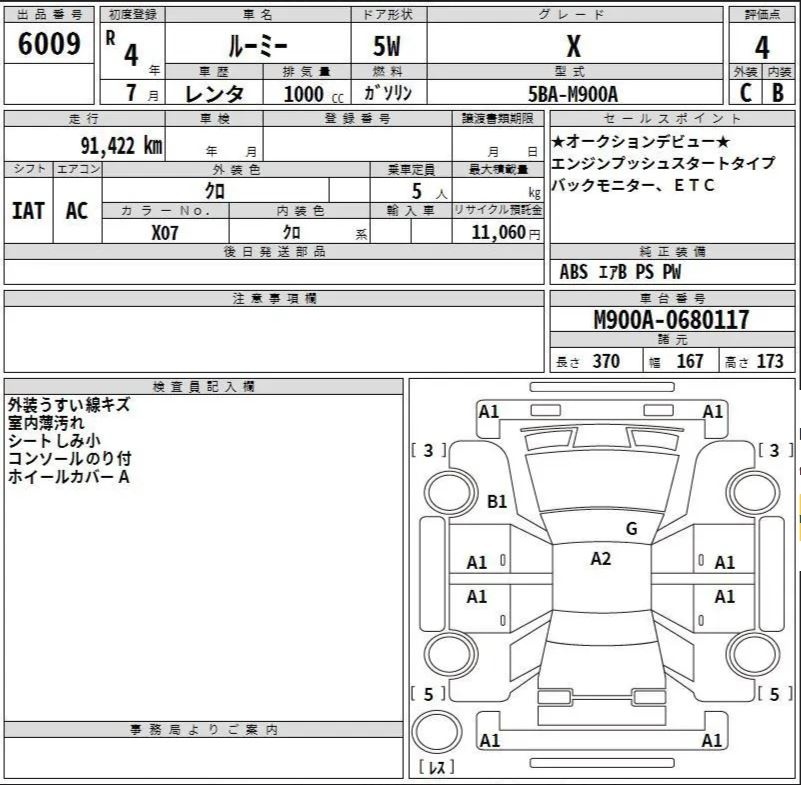801x785 pixels.
Task: Click the model code 5BA-M900A
Action: coord(573,94)
